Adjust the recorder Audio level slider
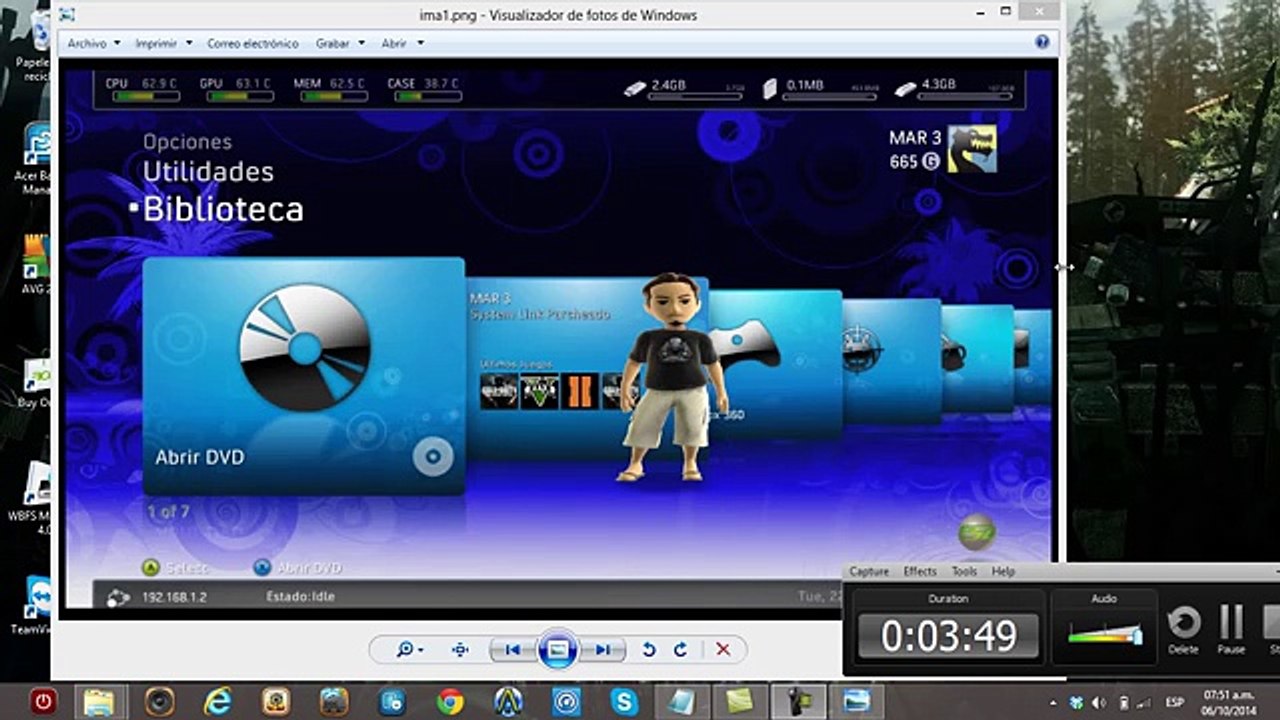Viewport: 1280px width, 720px height. [1104, 635]
